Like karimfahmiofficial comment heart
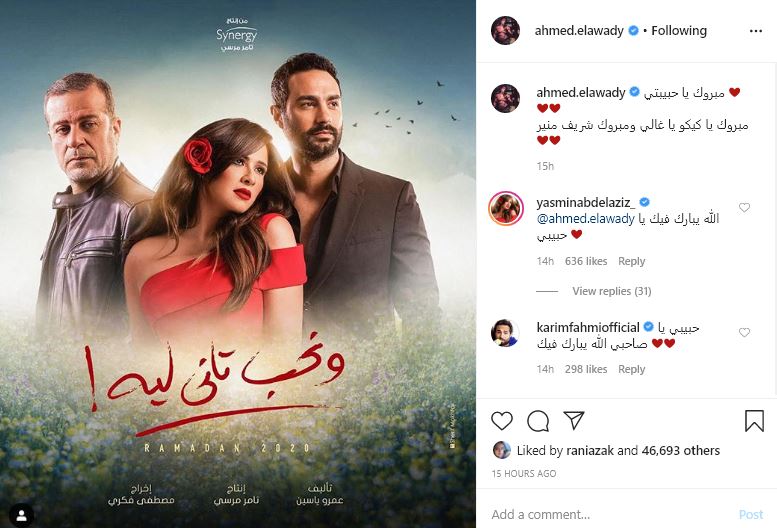Image resolution: width=777 pixels, height=528 pixels. click(x=744, y=332)
